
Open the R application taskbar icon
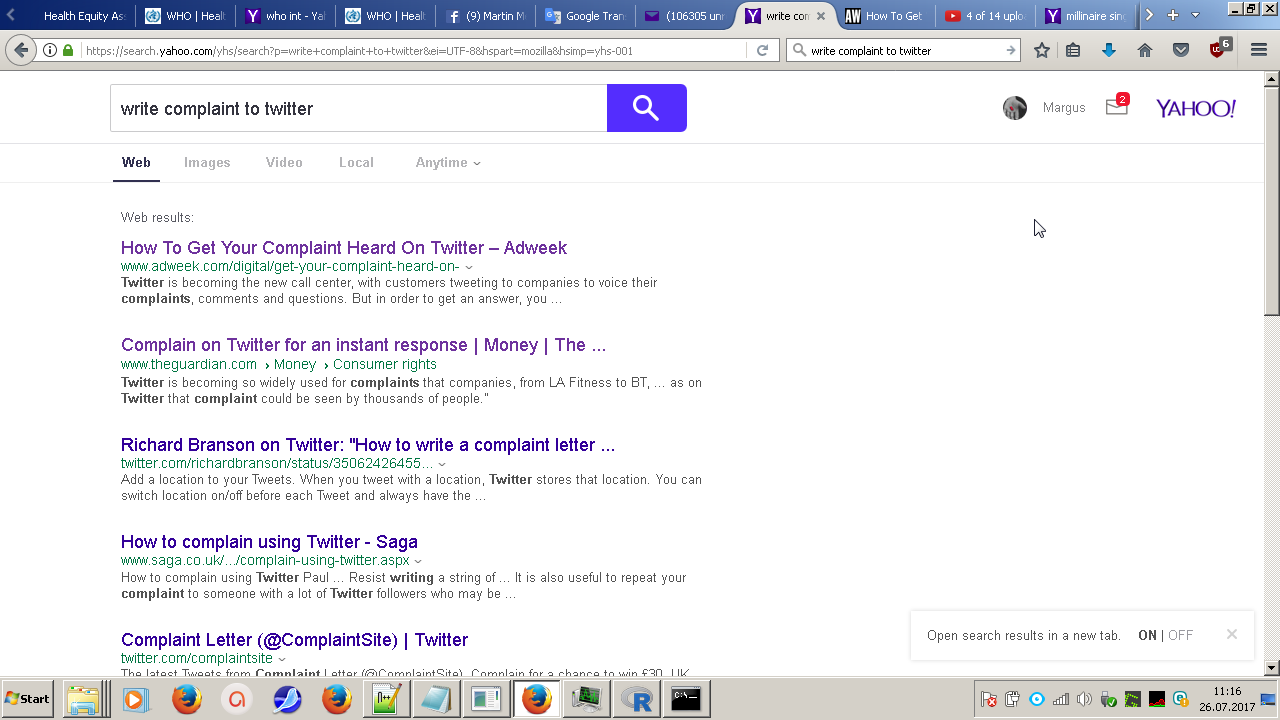tap(636, 699)
